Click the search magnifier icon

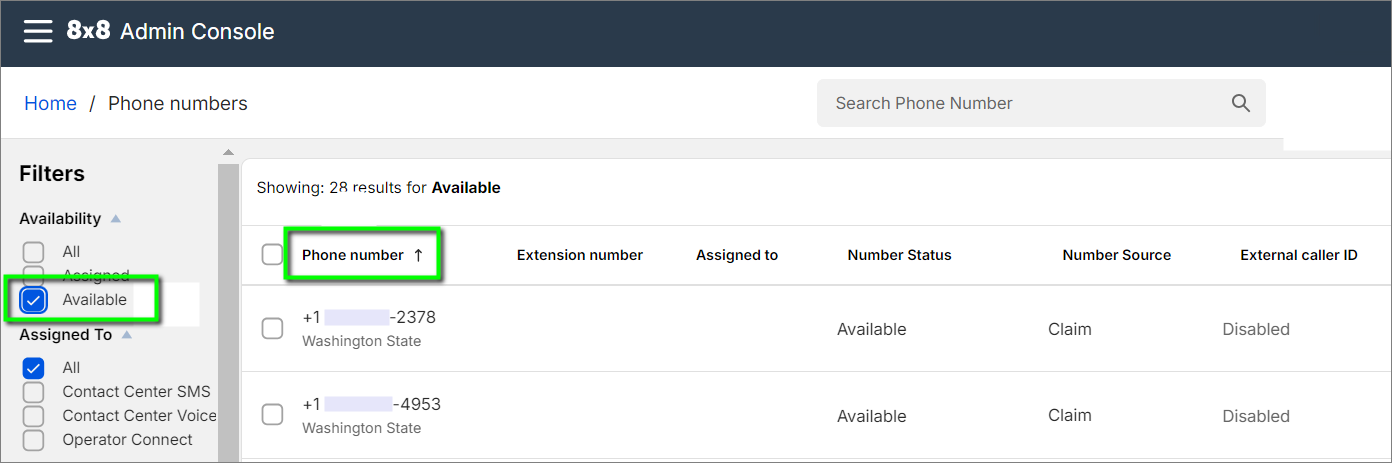click(1241, 103)
